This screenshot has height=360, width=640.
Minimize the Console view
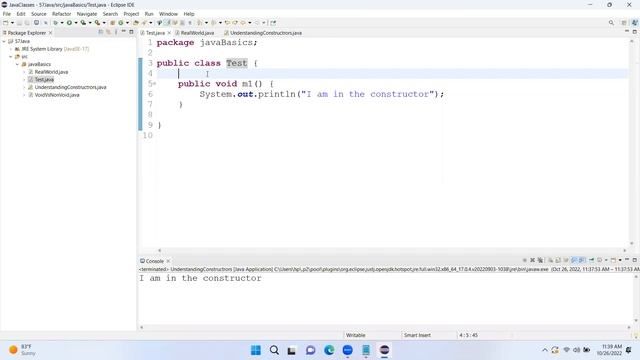627,260
